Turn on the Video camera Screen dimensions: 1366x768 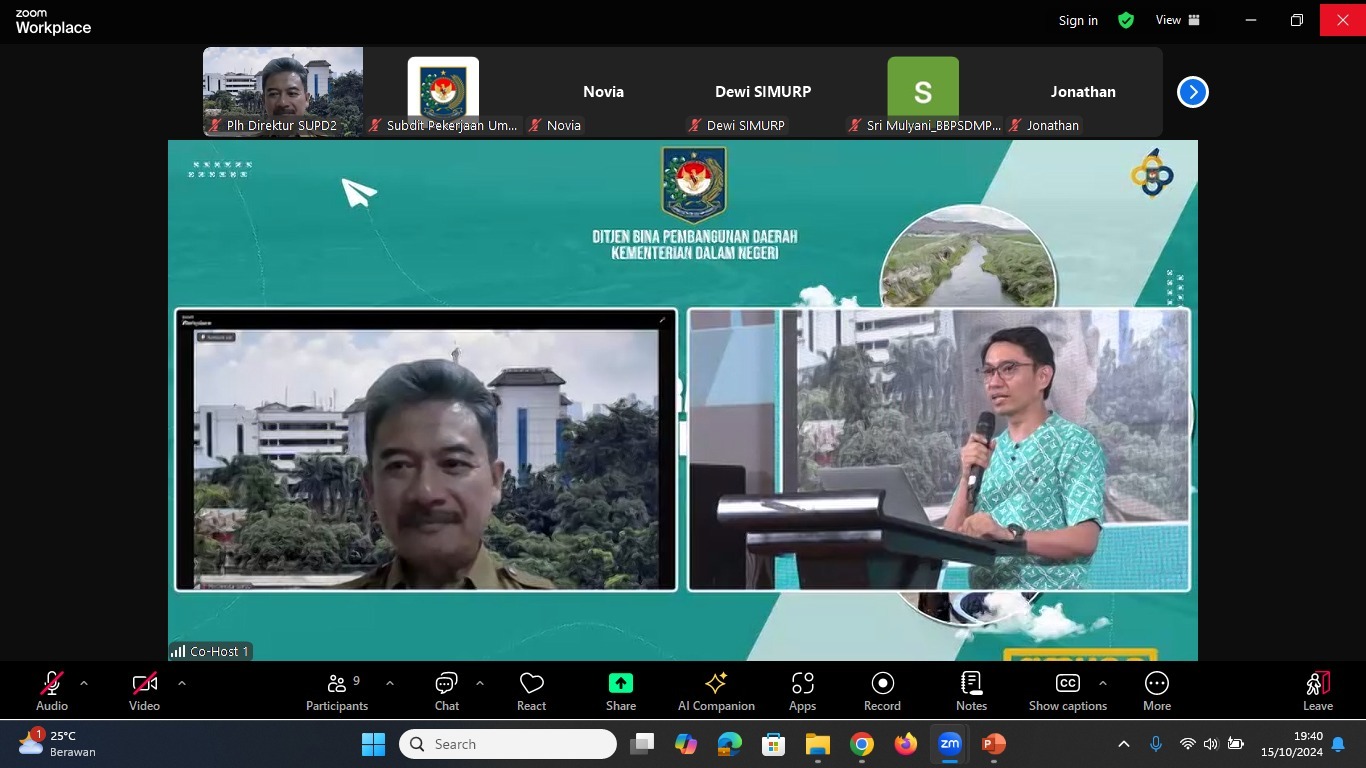[144, 691]
